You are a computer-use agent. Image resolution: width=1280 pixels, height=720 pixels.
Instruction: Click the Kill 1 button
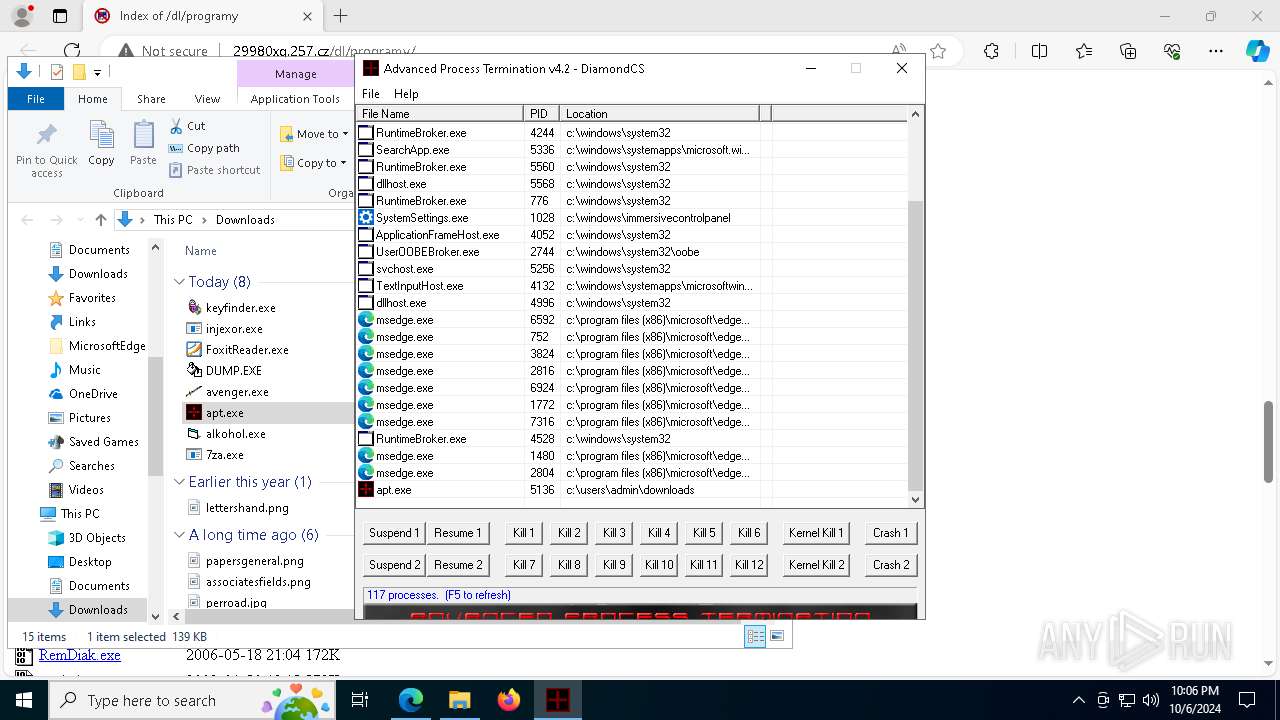(524, 533)
